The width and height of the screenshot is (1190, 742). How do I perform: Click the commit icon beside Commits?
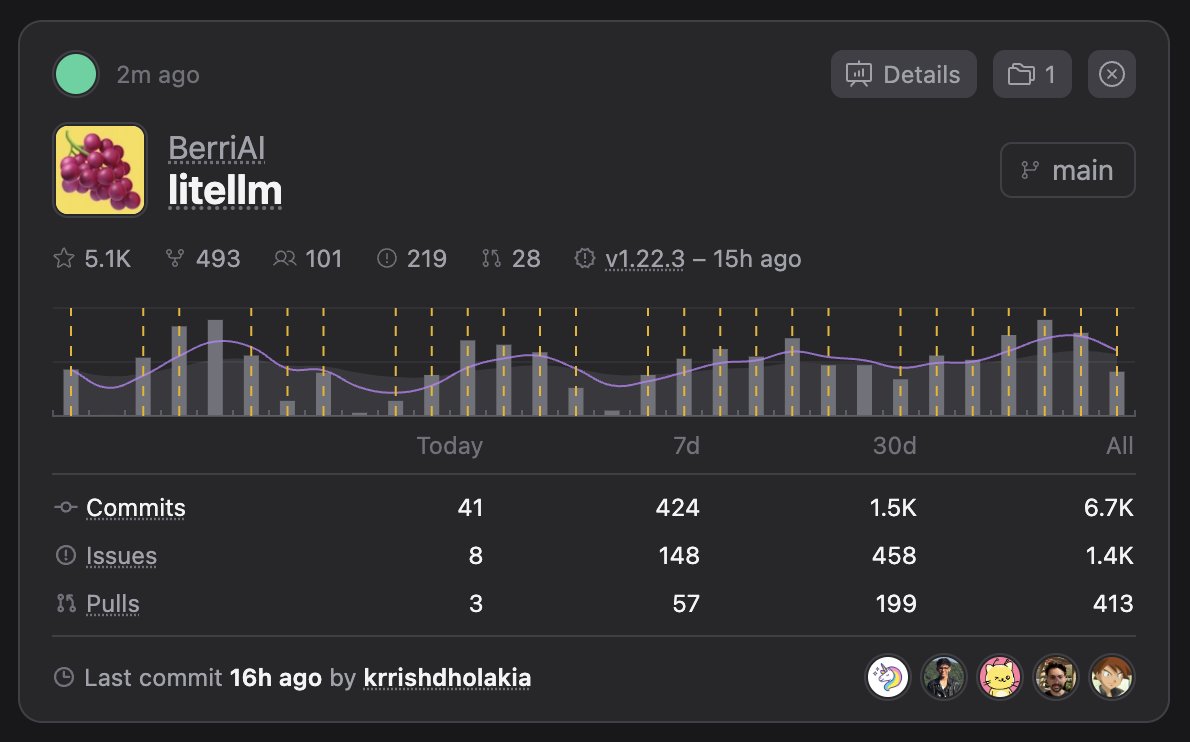pos(66,507)
